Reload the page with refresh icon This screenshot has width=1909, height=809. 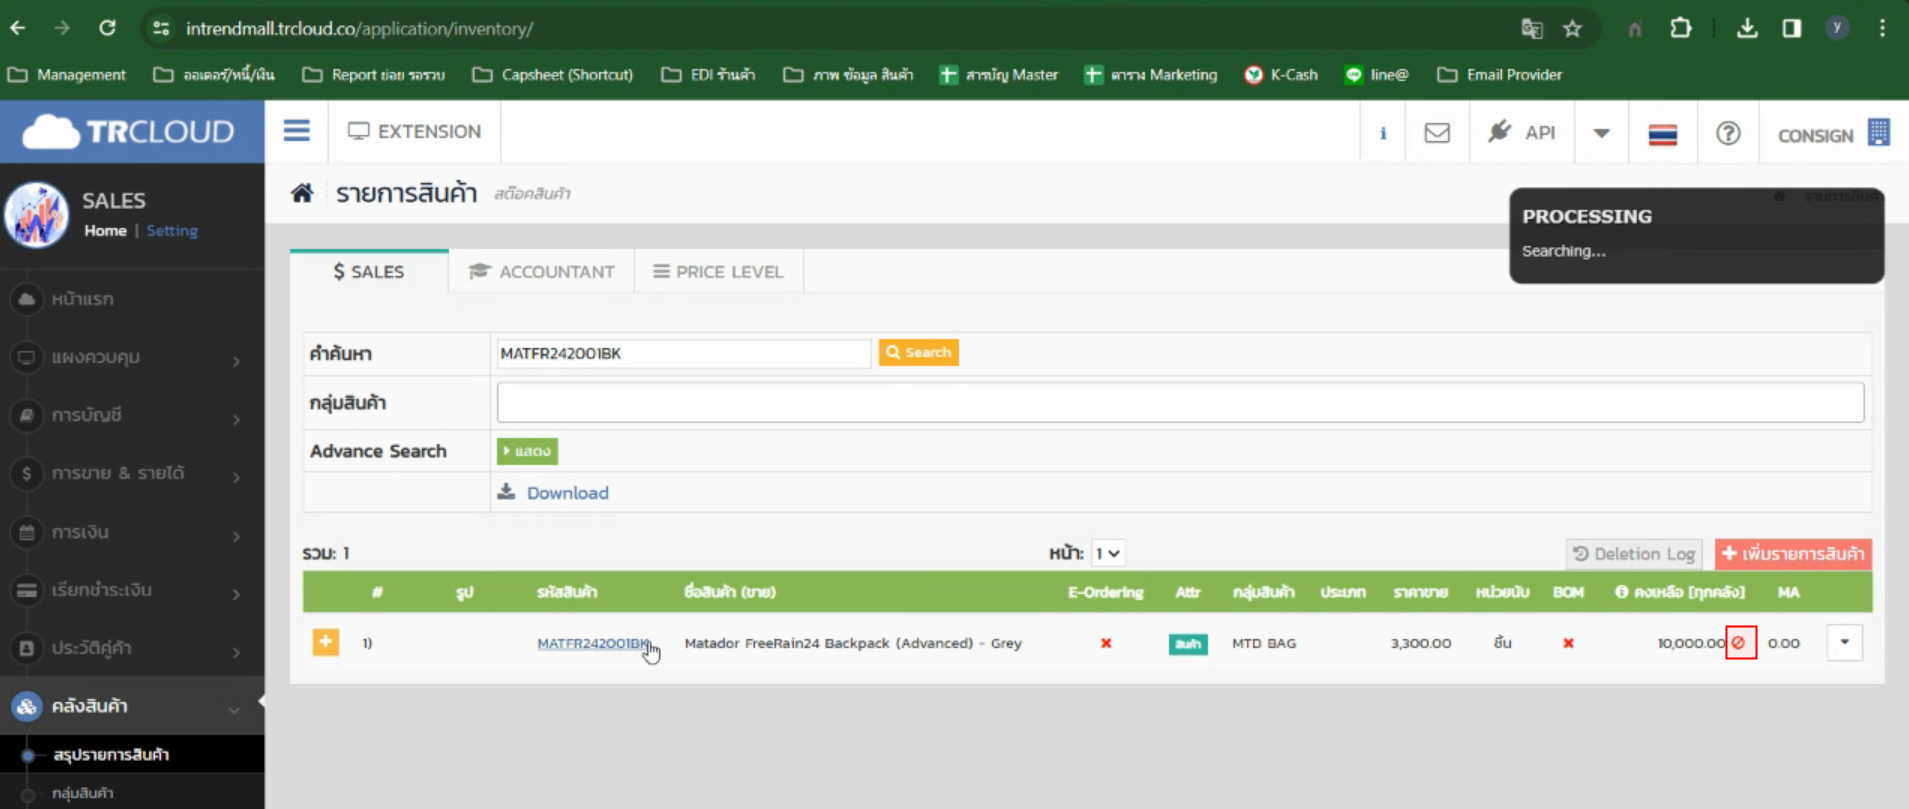click(107, 28)
